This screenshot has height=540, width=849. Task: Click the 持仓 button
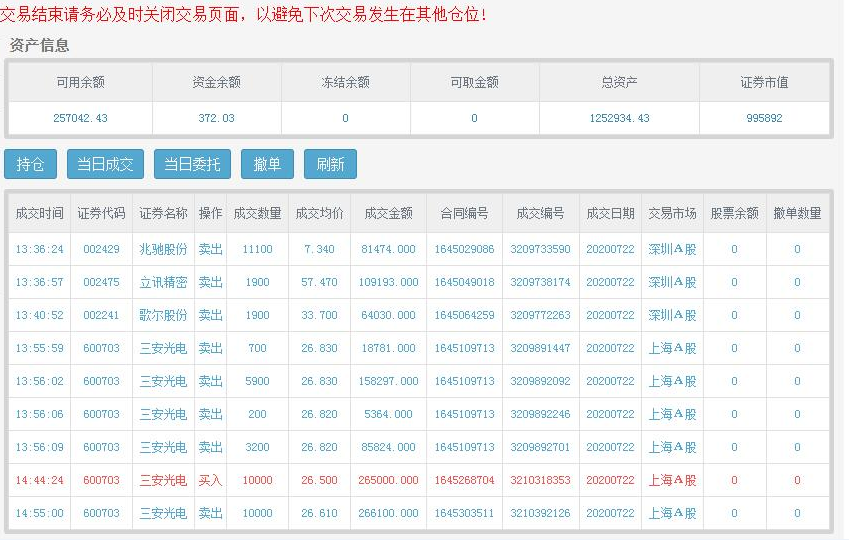click(30, 164)
